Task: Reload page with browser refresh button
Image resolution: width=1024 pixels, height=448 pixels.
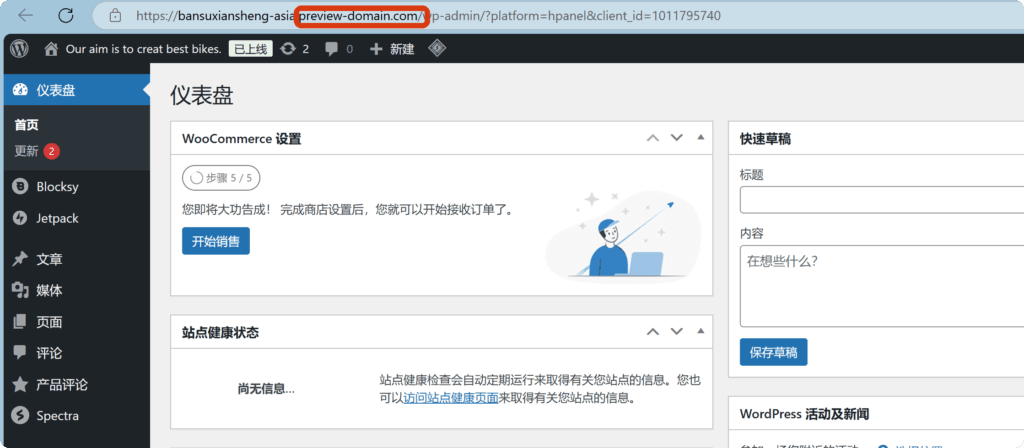Action: 66,16
